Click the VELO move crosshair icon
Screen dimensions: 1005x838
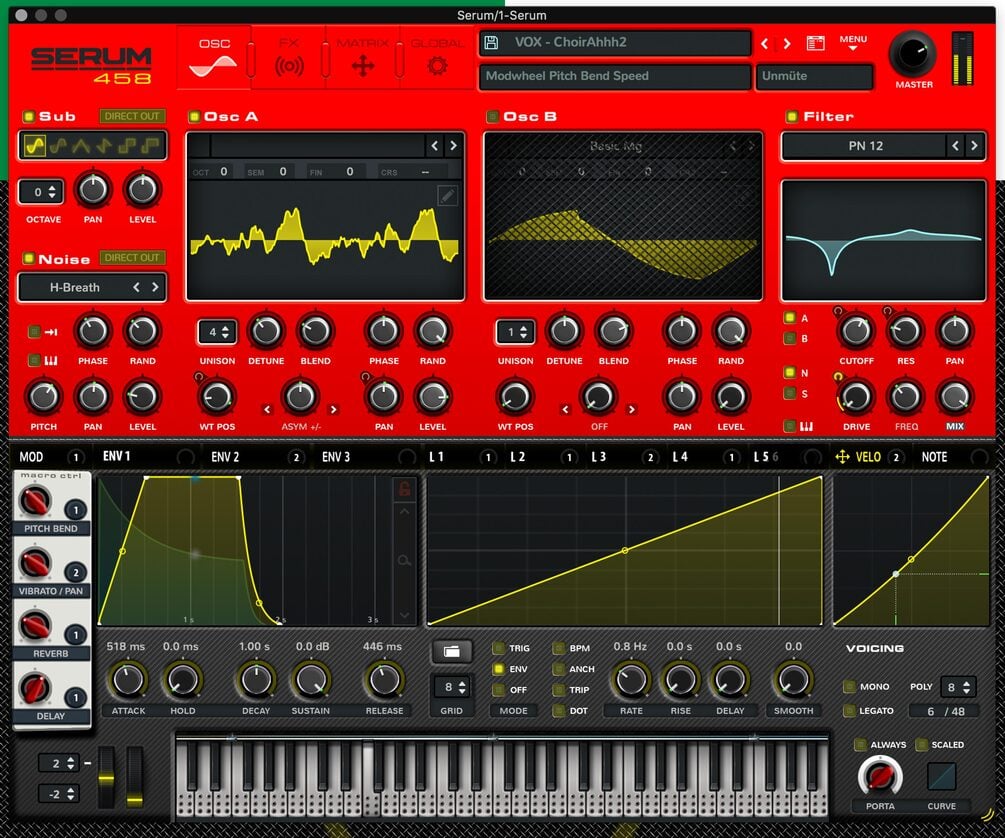842,457
